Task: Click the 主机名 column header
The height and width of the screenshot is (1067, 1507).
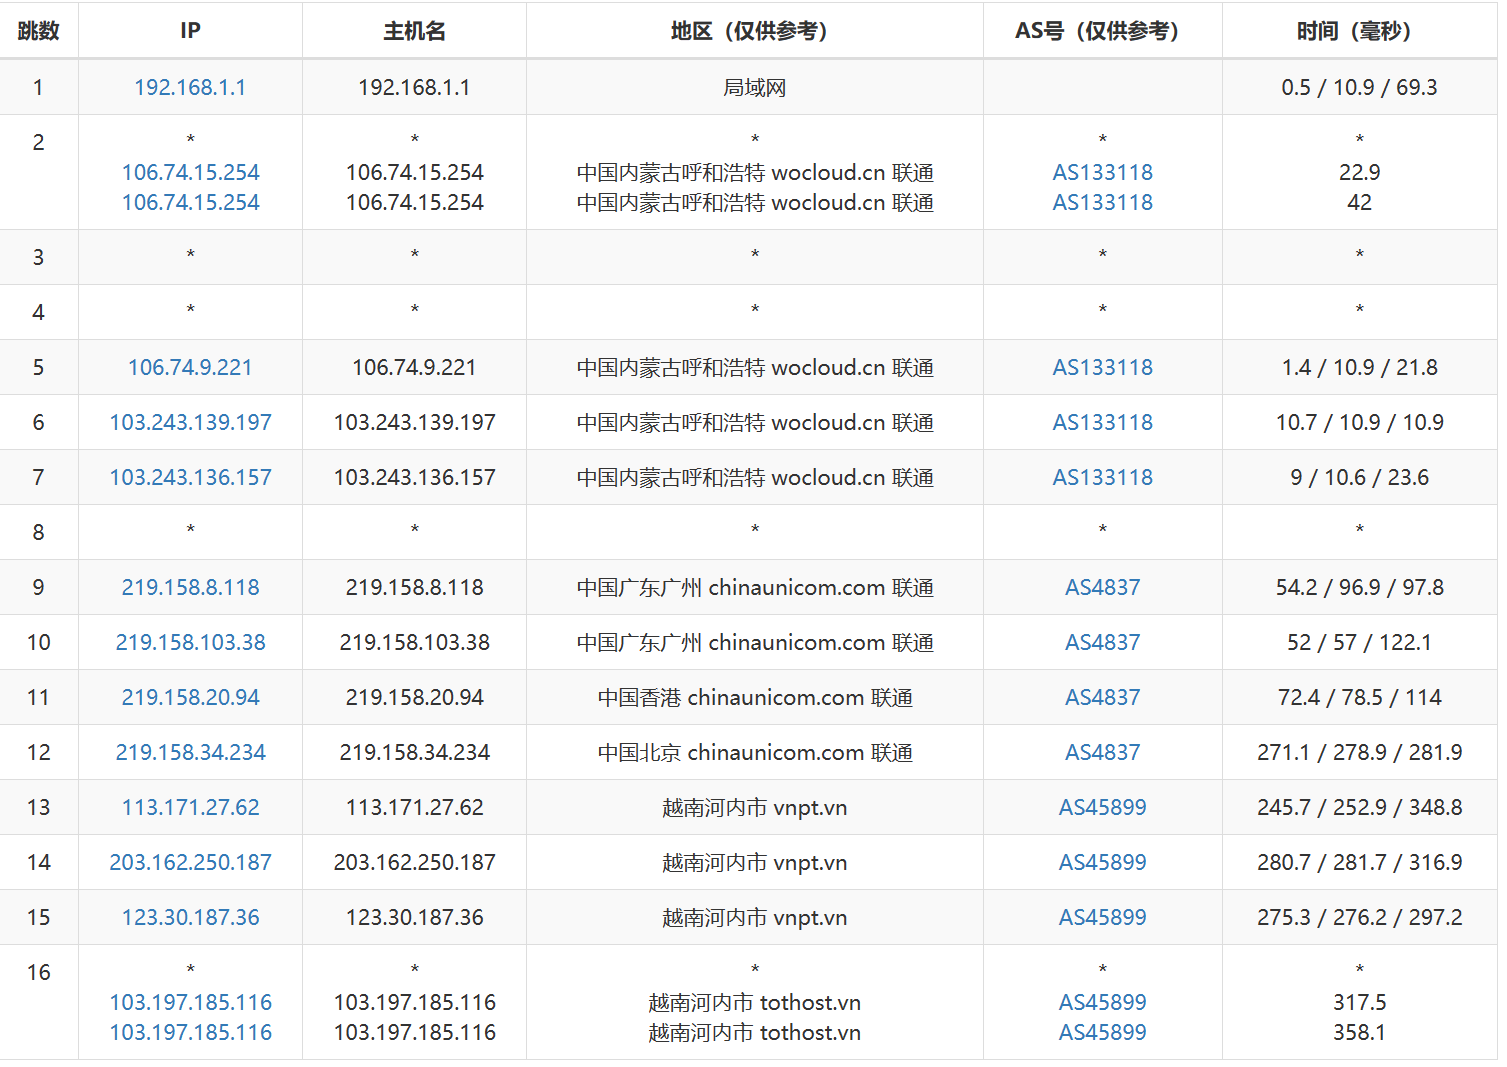Action: (x=414, y=31)
